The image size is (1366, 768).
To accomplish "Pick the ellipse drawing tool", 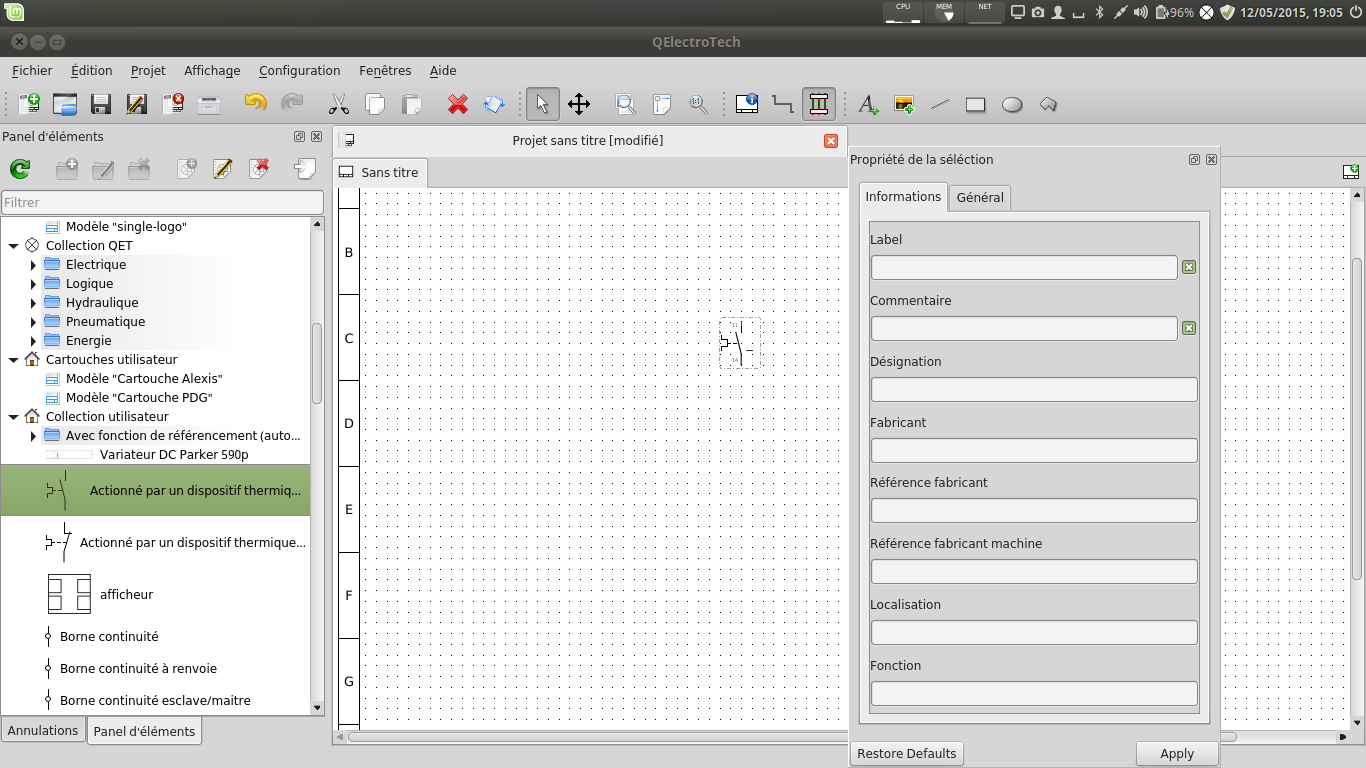I will pos(1012,104).
